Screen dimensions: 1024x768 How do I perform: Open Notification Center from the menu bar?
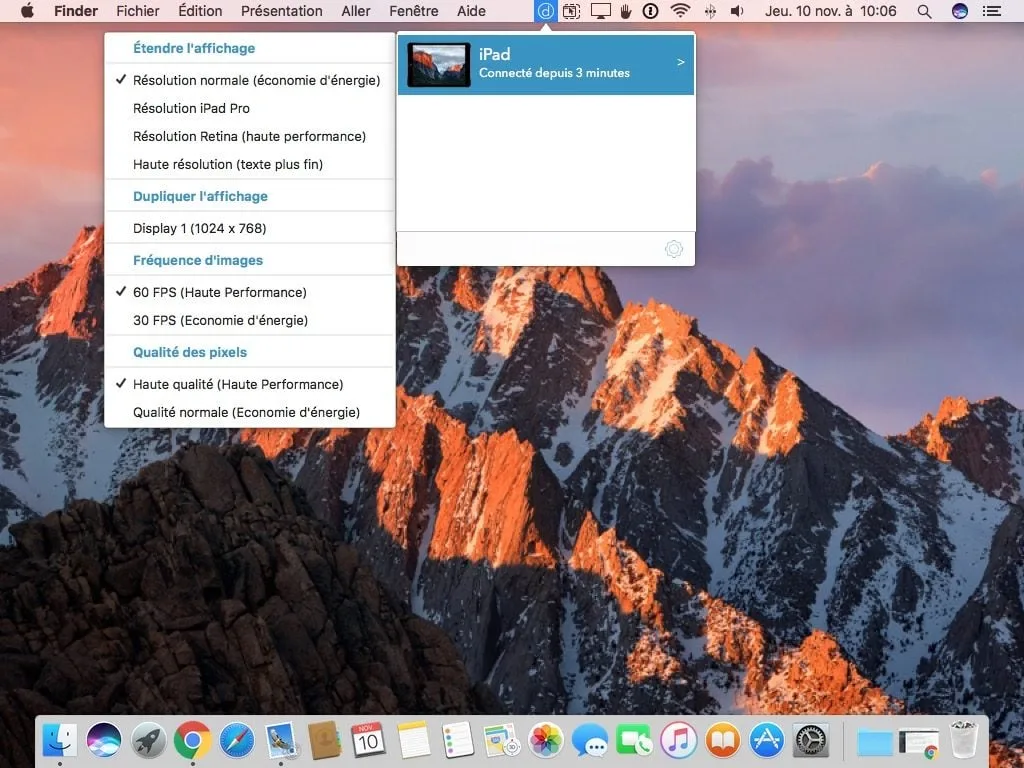pos(992,11)
